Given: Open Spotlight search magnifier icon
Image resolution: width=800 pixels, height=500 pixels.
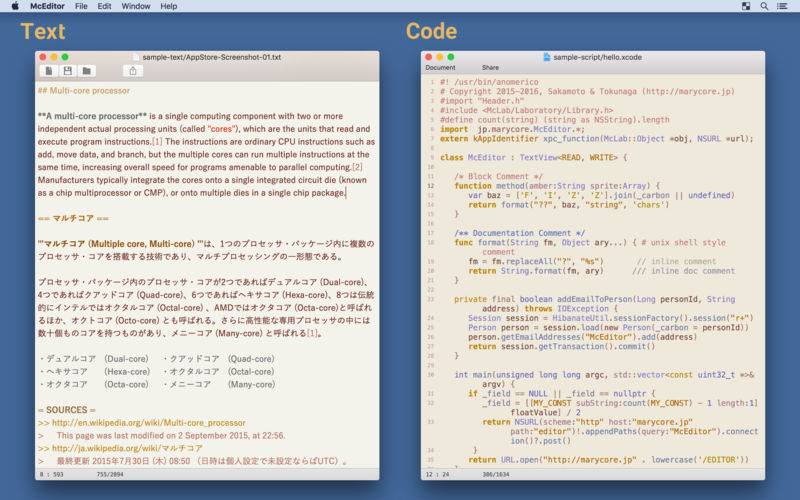Looking at the screenshot, I should pyautogui.click(x=764, y=6).
